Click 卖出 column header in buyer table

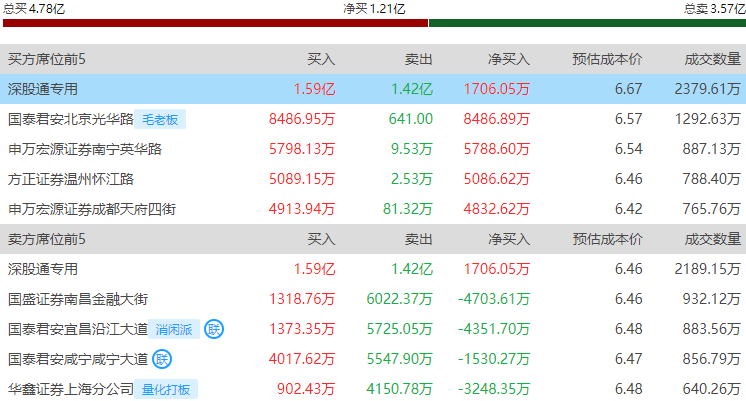tap(419, 59)
